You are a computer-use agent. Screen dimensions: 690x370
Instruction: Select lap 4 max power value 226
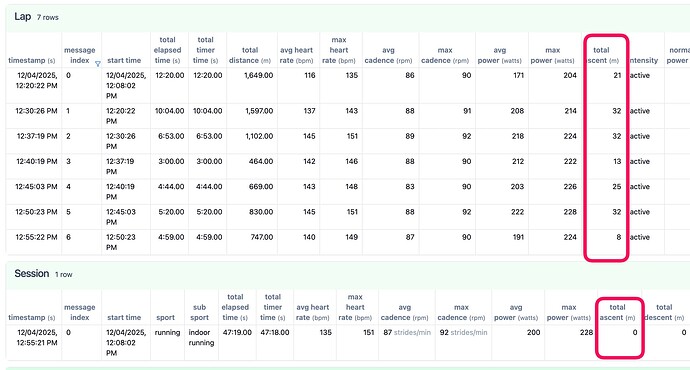tap(570, 187)
